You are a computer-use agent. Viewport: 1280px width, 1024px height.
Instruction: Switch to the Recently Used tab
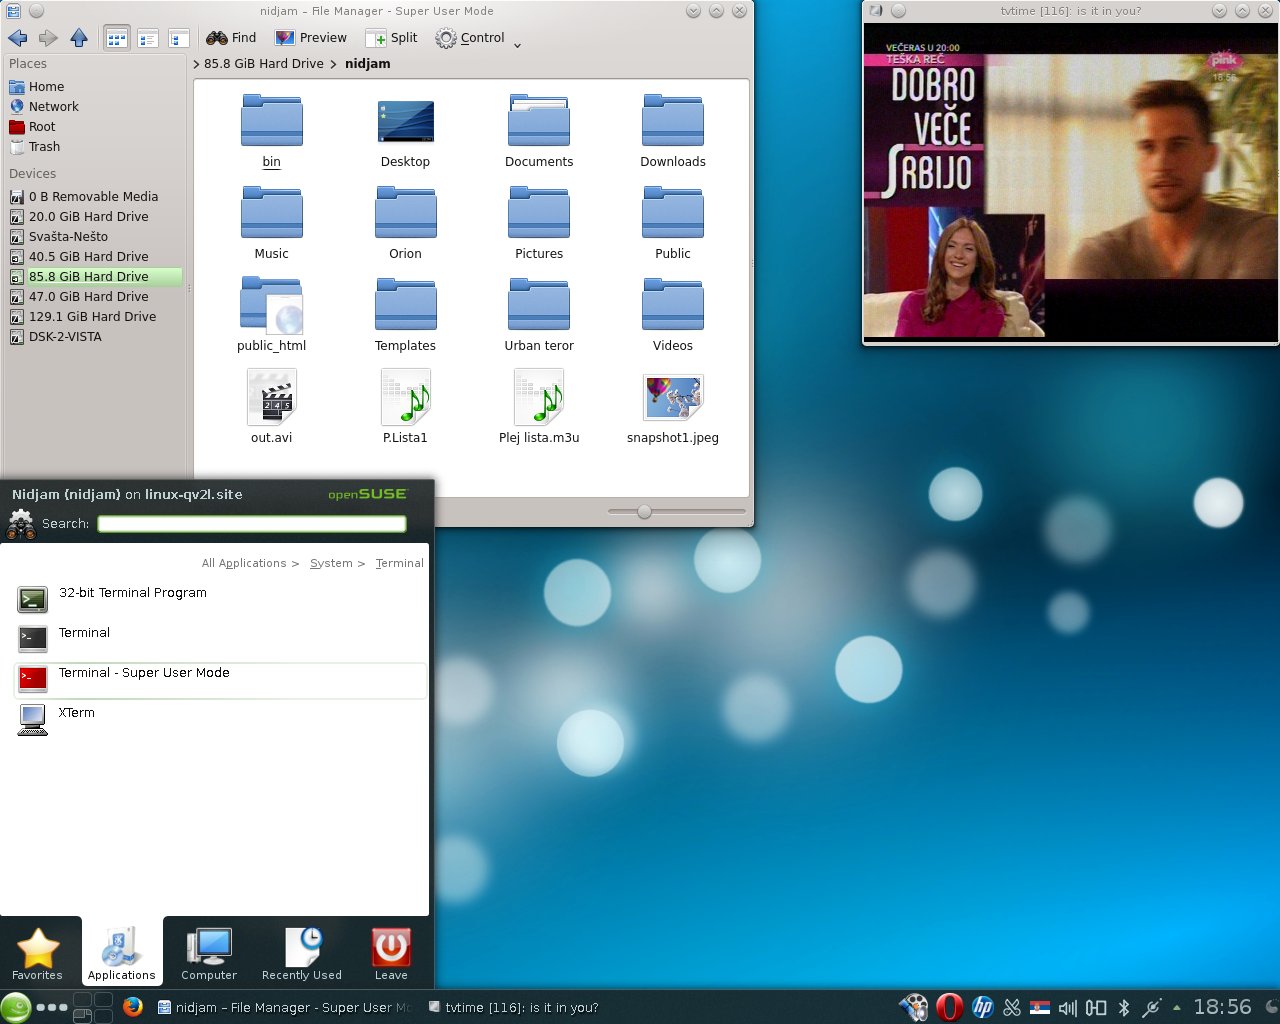[302, 954]
